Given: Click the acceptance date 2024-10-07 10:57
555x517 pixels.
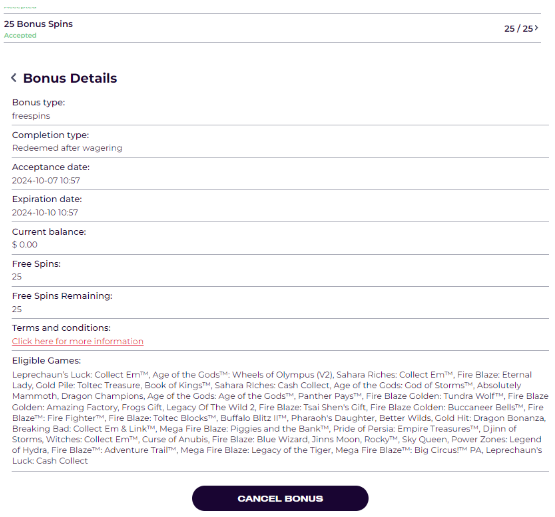Looking at the screenshot, I should point(46,180).
